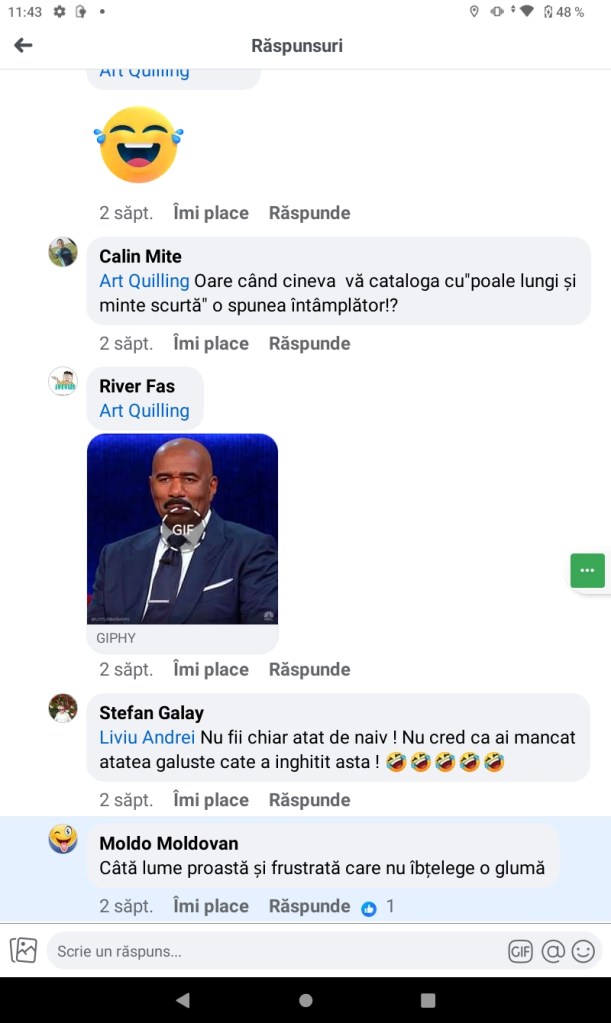Image resolution: width=611 pixels, height=1023 pixels.
Task: Open the photo attachment icon
Action: click(23, 950)
